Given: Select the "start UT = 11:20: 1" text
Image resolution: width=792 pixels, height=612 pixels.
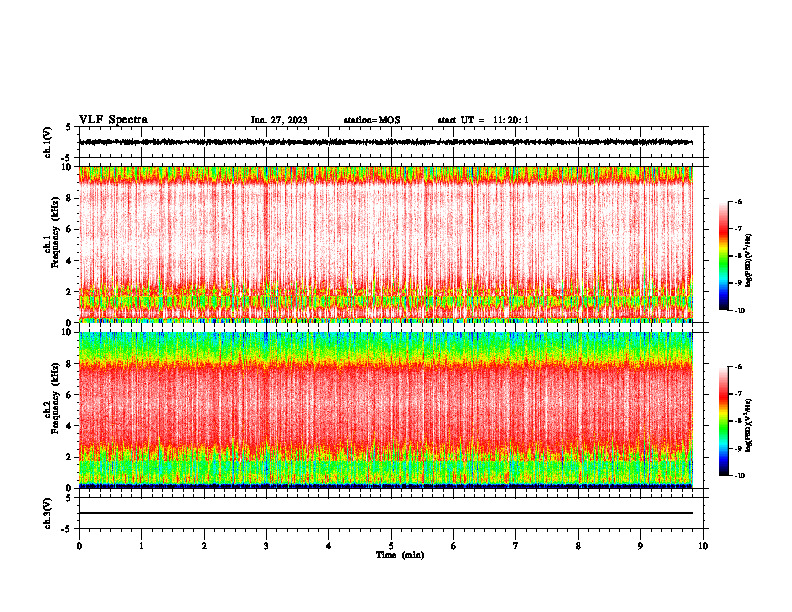Looking at the screenshot, I should pos(483,120).
